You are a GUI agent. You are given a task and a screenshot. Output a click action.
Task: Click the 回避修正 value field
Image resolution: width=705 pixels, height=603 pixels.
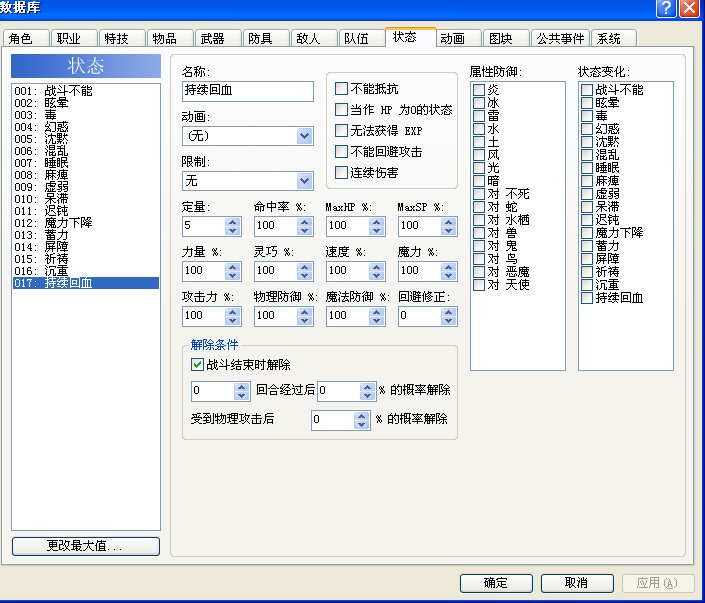(419, 316)
